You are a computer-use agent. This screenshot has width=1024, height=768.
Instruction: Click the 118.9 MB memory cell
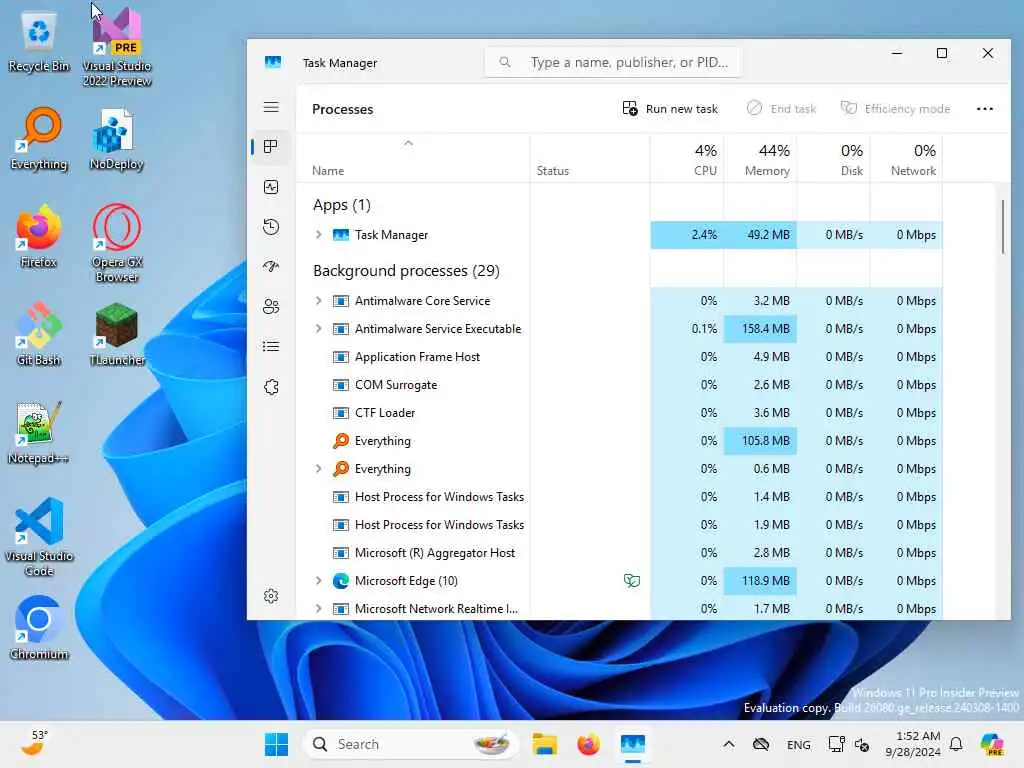tap(760, 580)
